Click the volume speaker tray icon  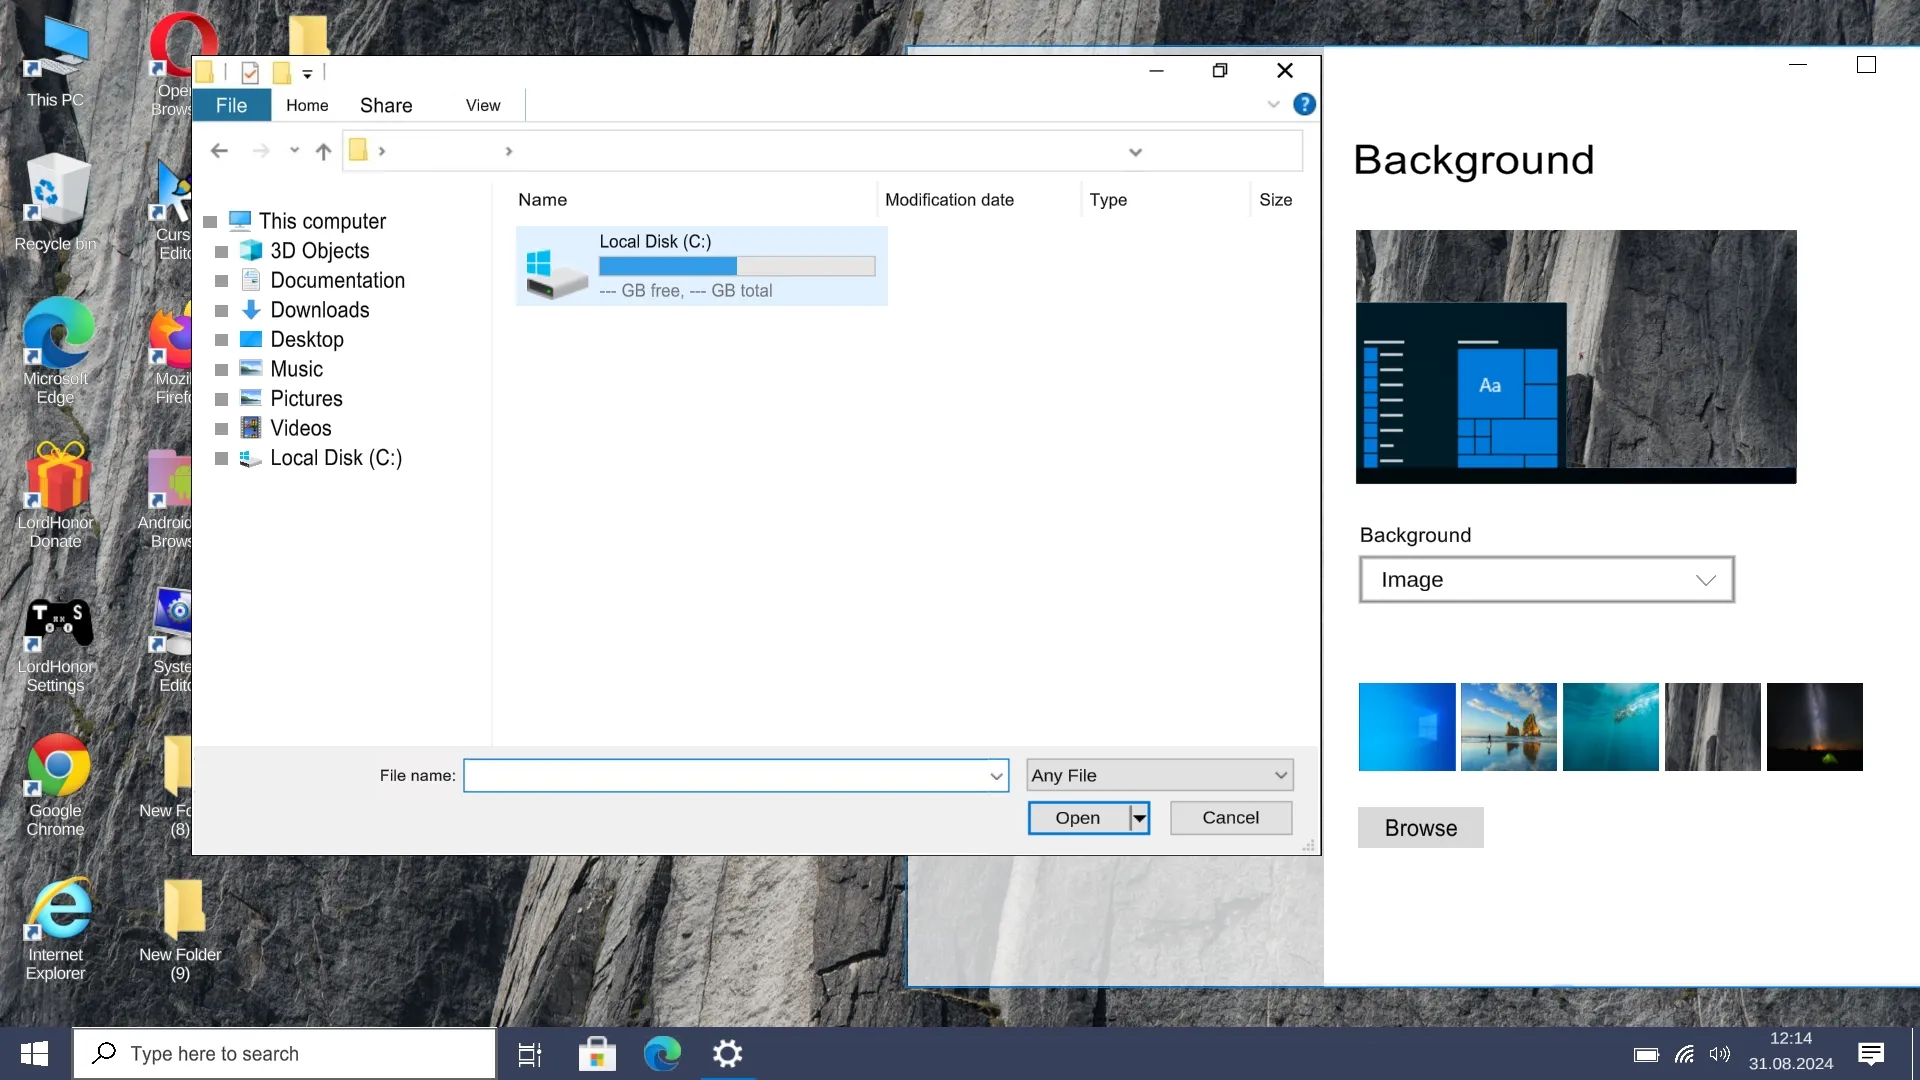pyautogui.click(x=1719, y=1054)
